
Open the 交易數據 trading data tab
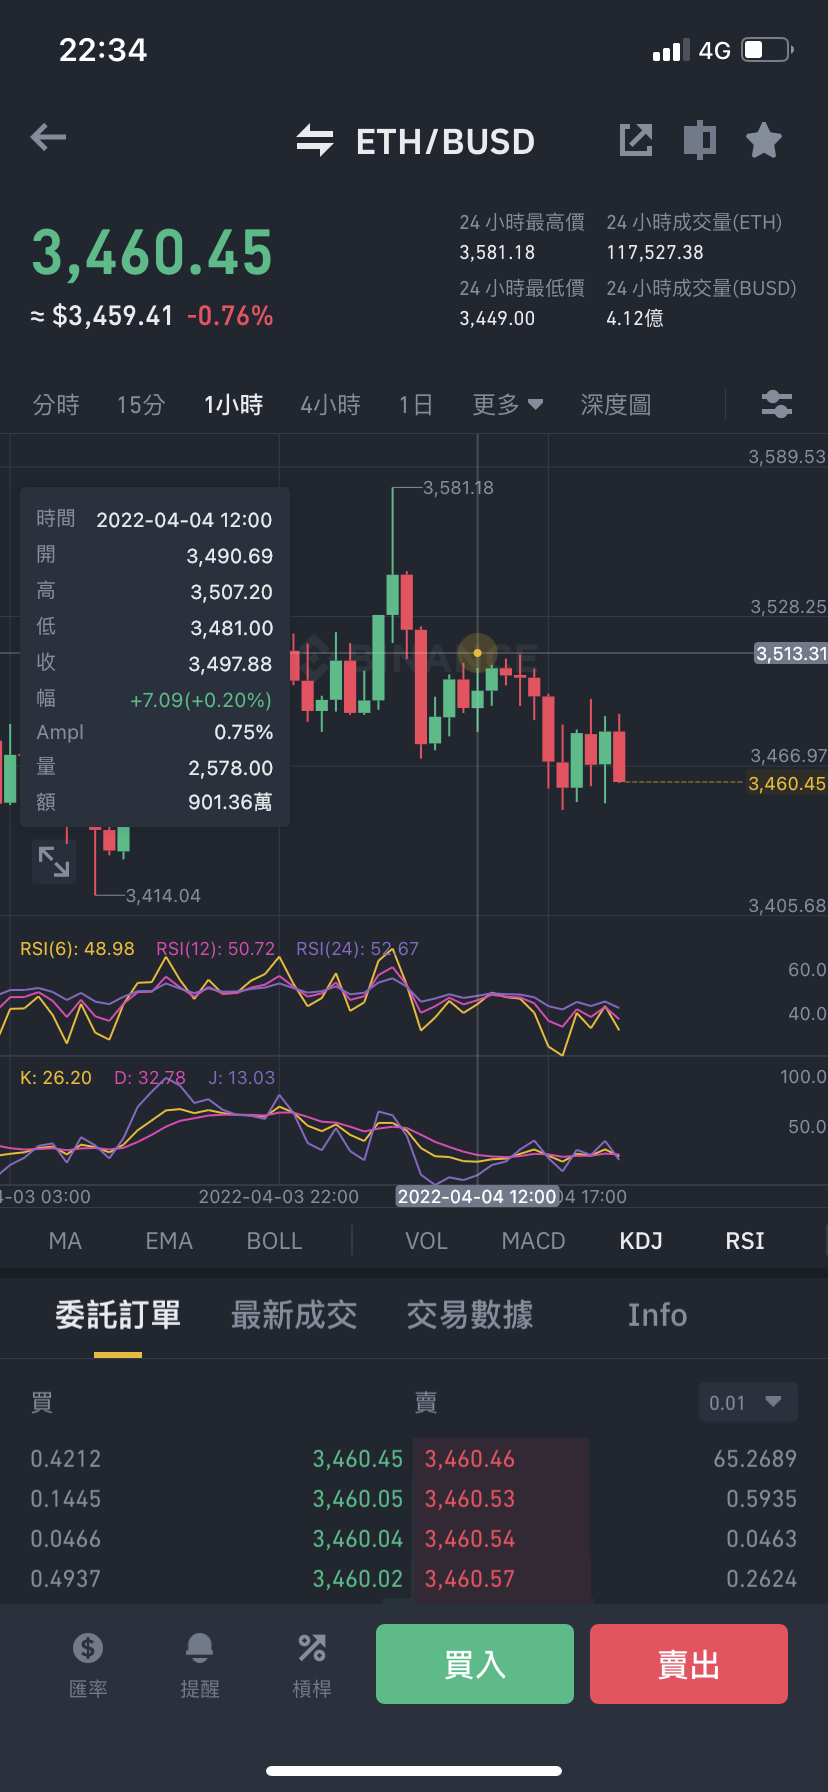[470, 1315]
